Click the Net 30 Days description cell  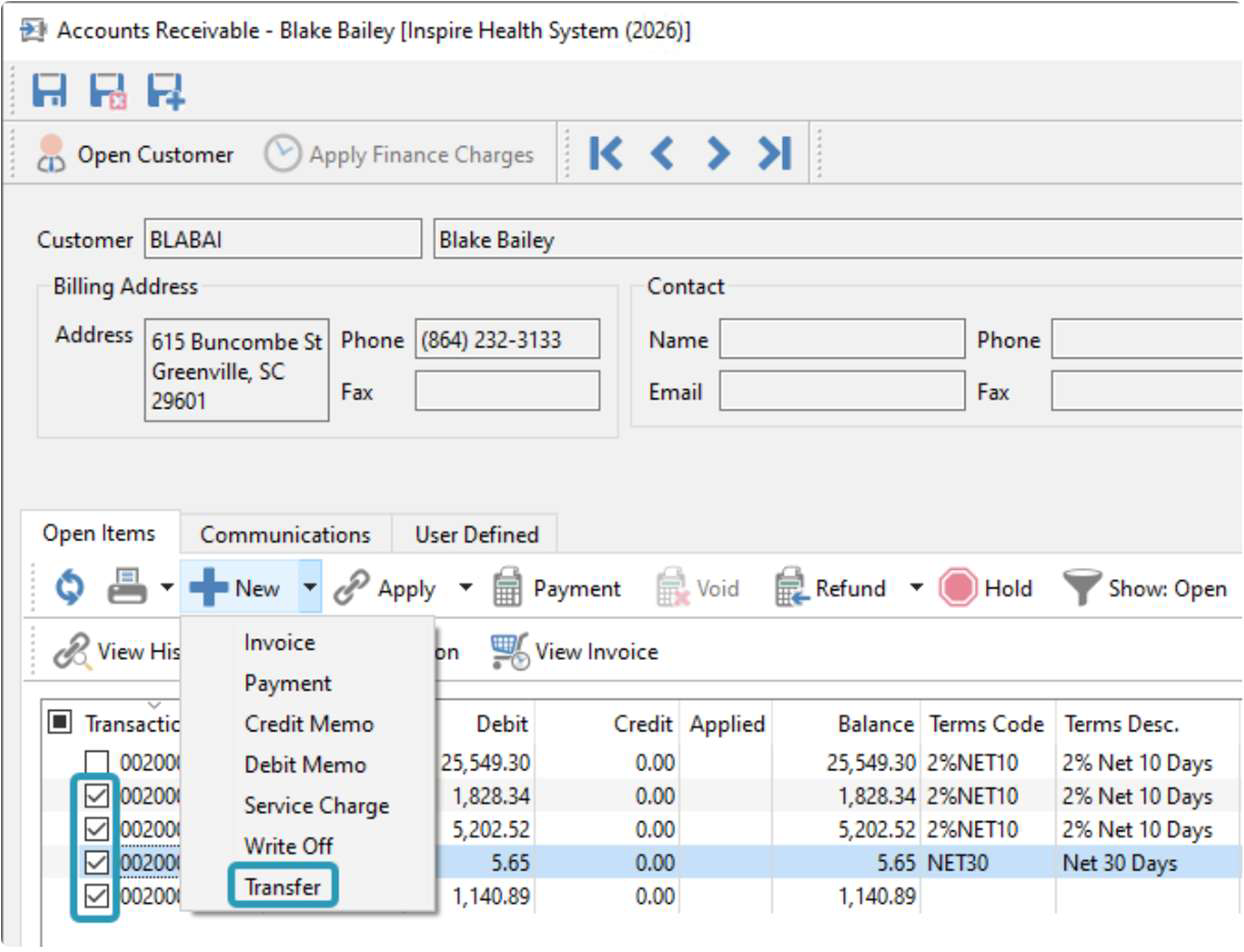coord(1148,863)
